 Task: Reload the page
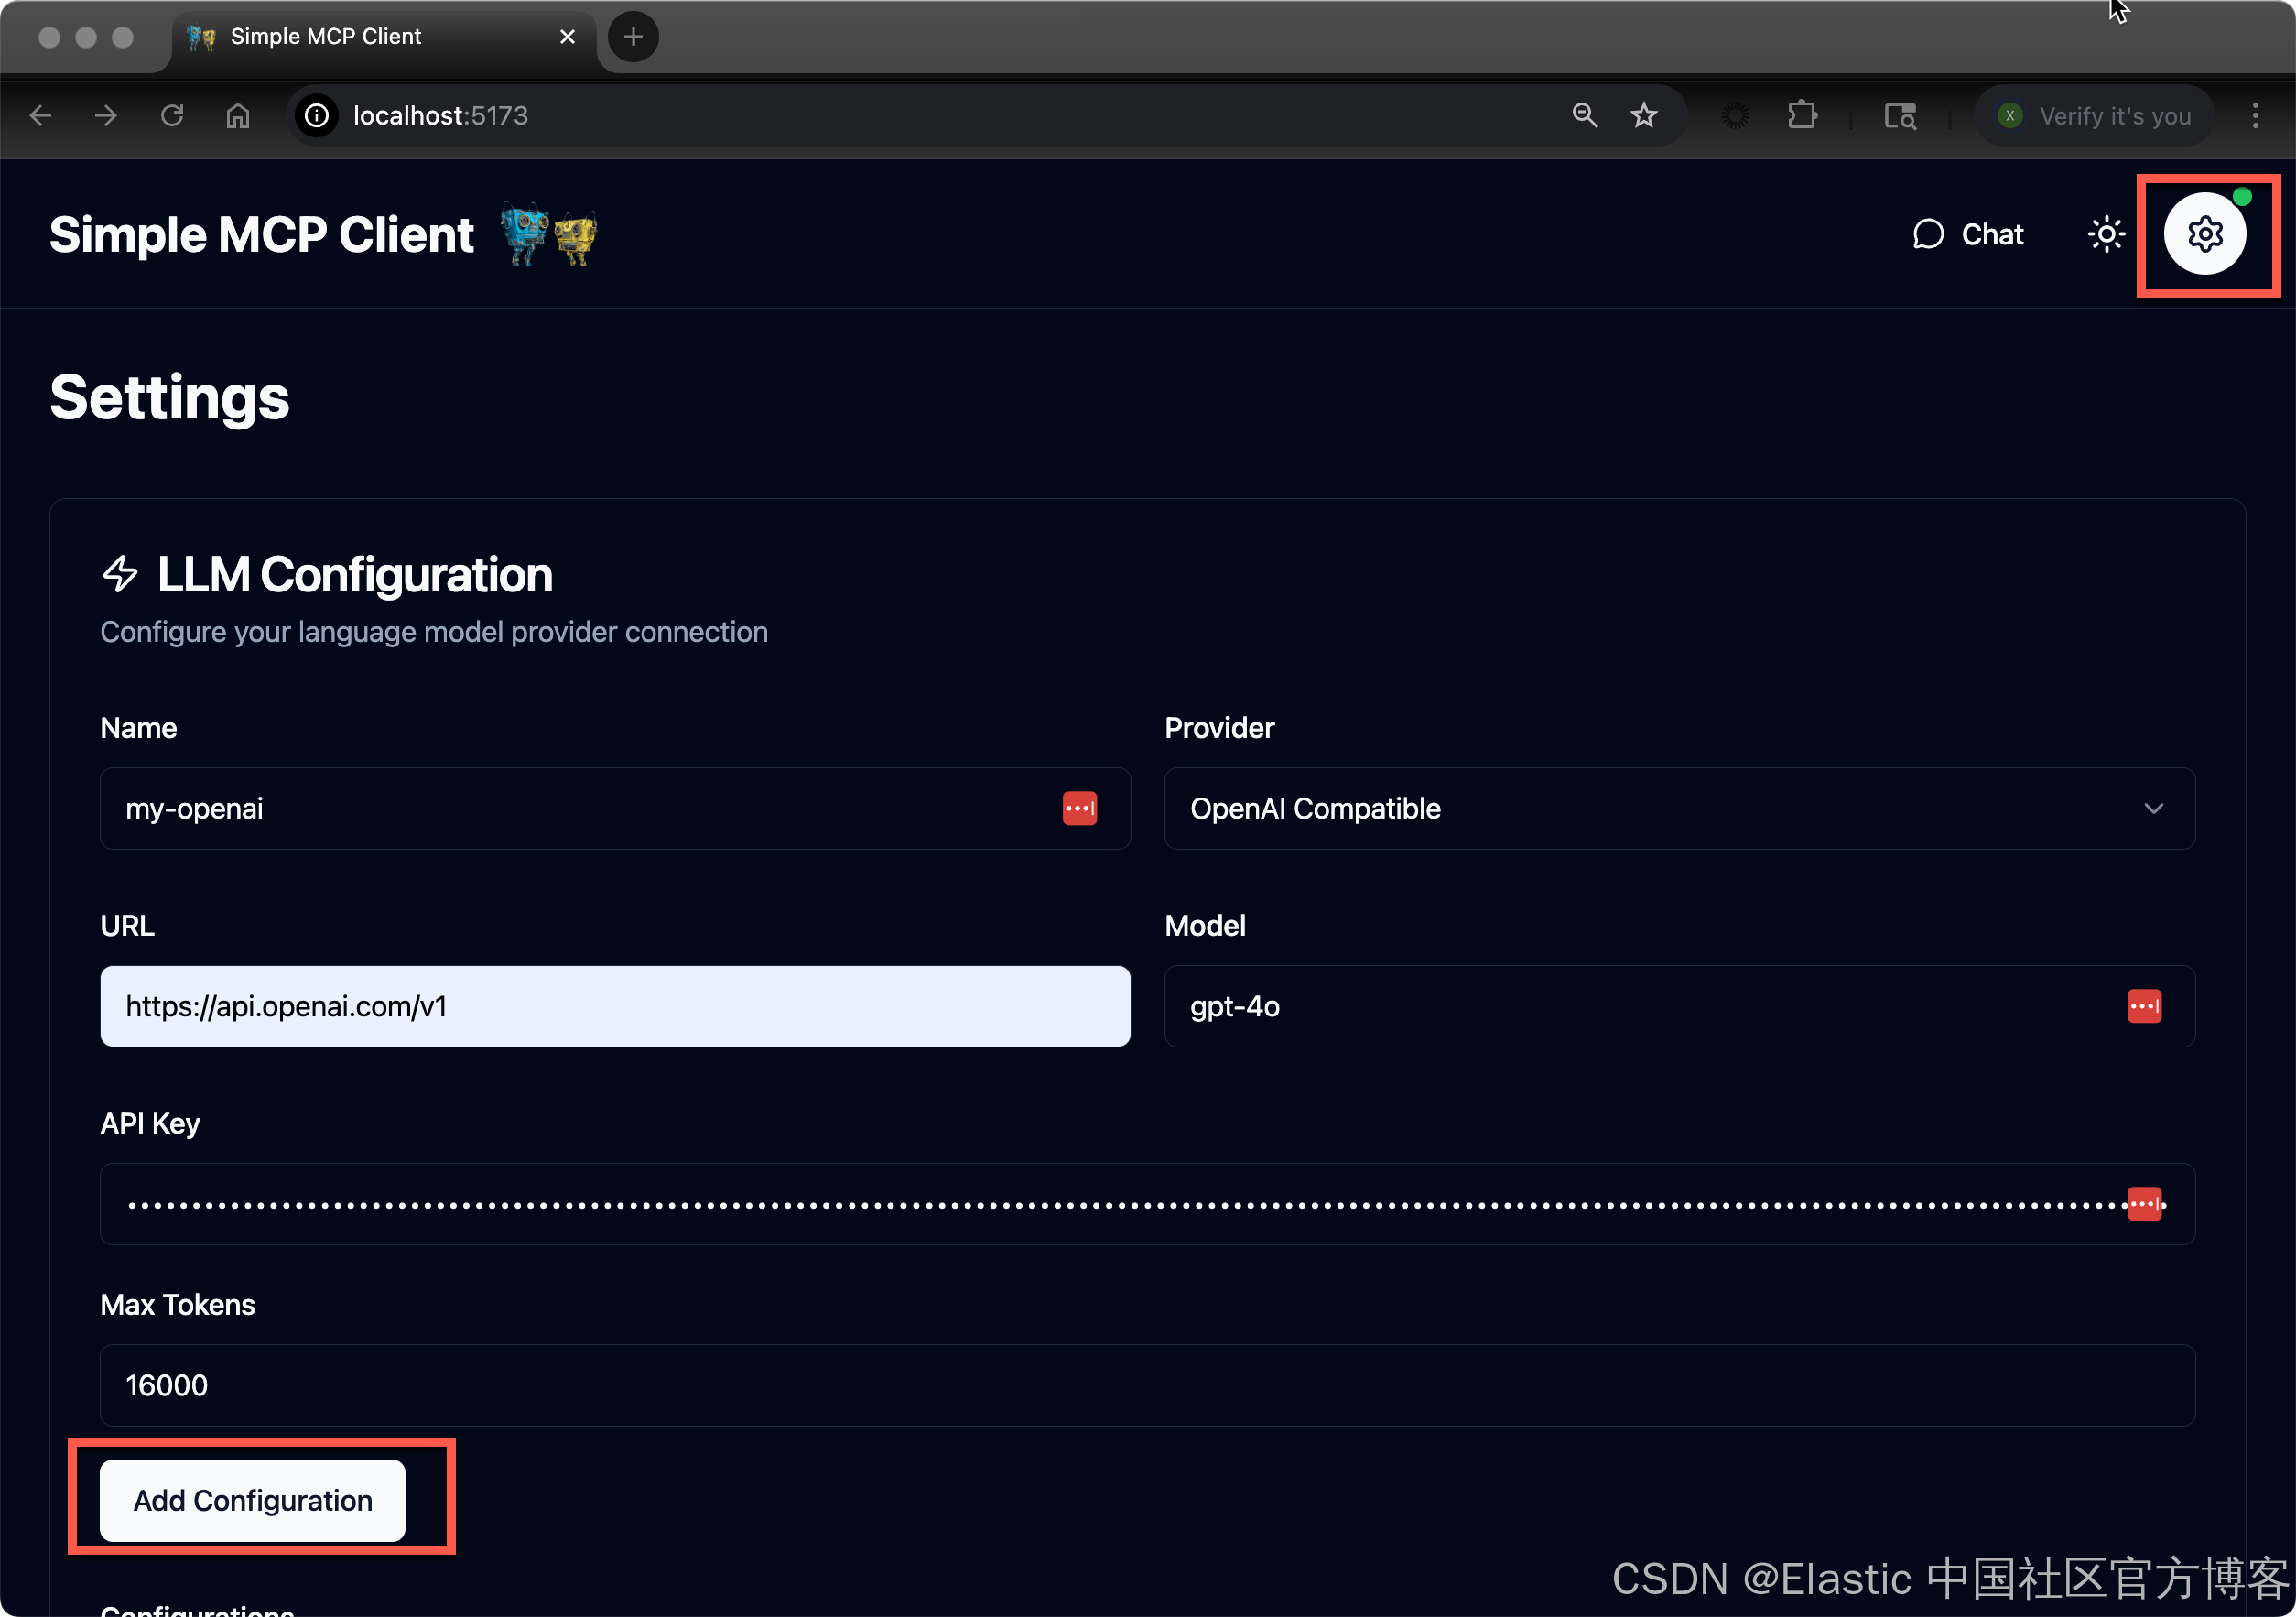pyautogui.click(x=172, y=116)
